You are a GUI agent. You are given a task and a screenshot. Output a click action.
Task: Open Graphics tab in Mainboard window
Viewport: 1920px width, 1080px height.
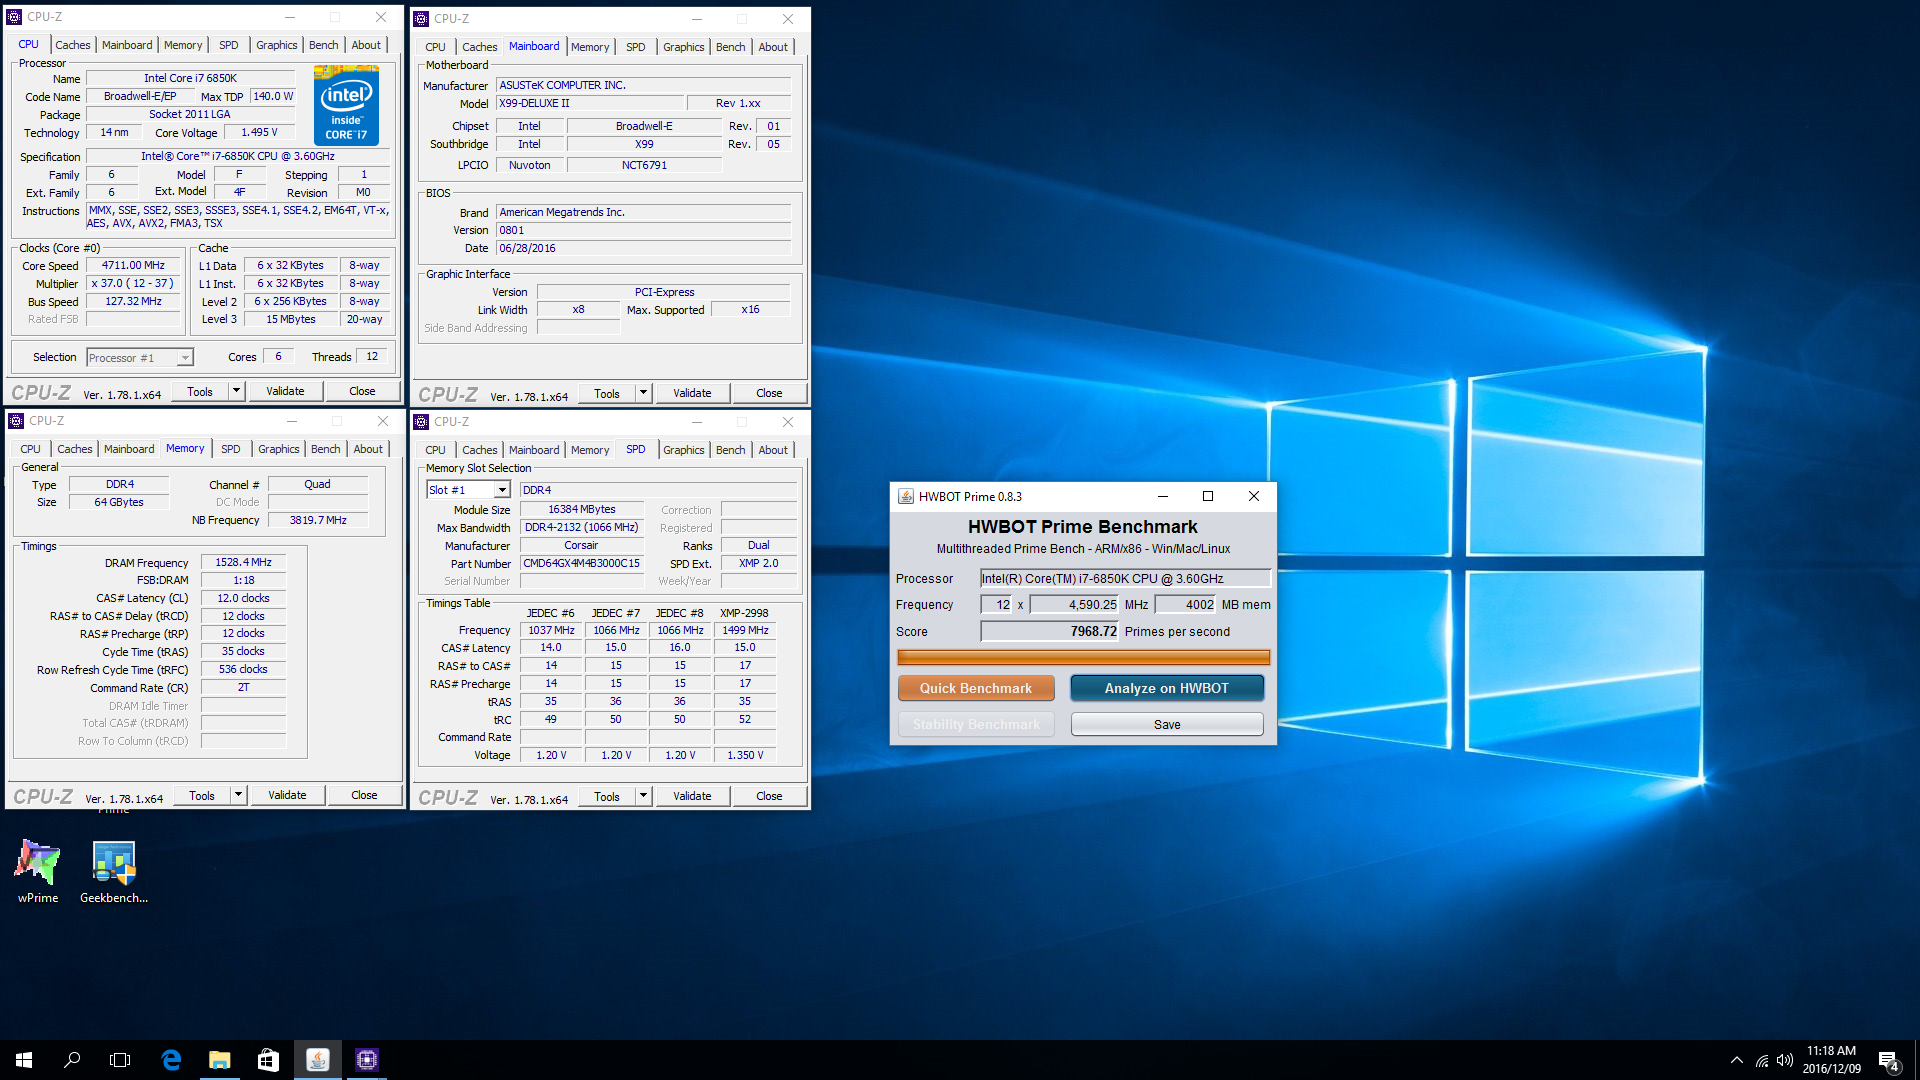pyautogui.click(x=684, y=47)
